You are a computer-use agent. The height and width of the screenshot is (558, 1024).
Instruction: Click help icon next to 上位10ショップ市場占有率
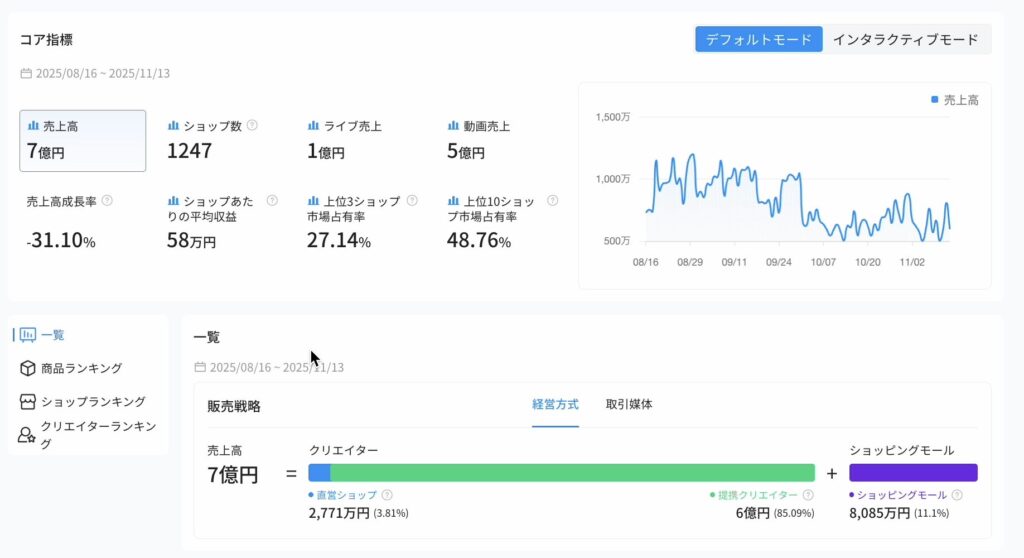(552, 201)
